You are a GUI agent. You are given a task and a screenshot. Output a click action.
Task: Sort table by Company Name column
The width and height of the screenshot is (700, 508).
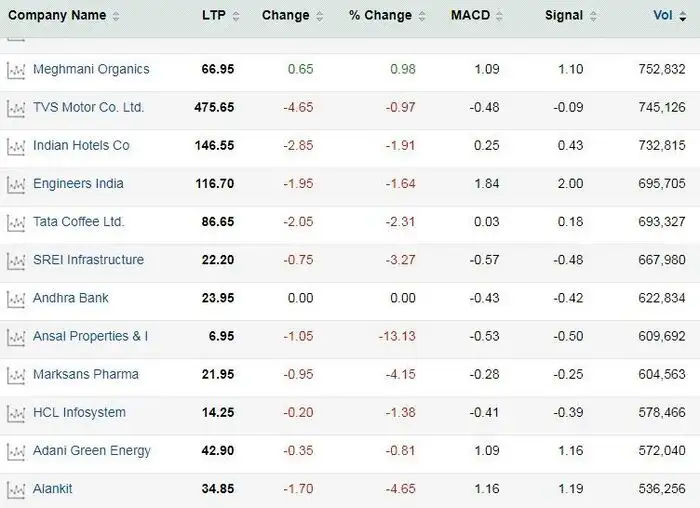pyautogui.click(x=57, y=15)
